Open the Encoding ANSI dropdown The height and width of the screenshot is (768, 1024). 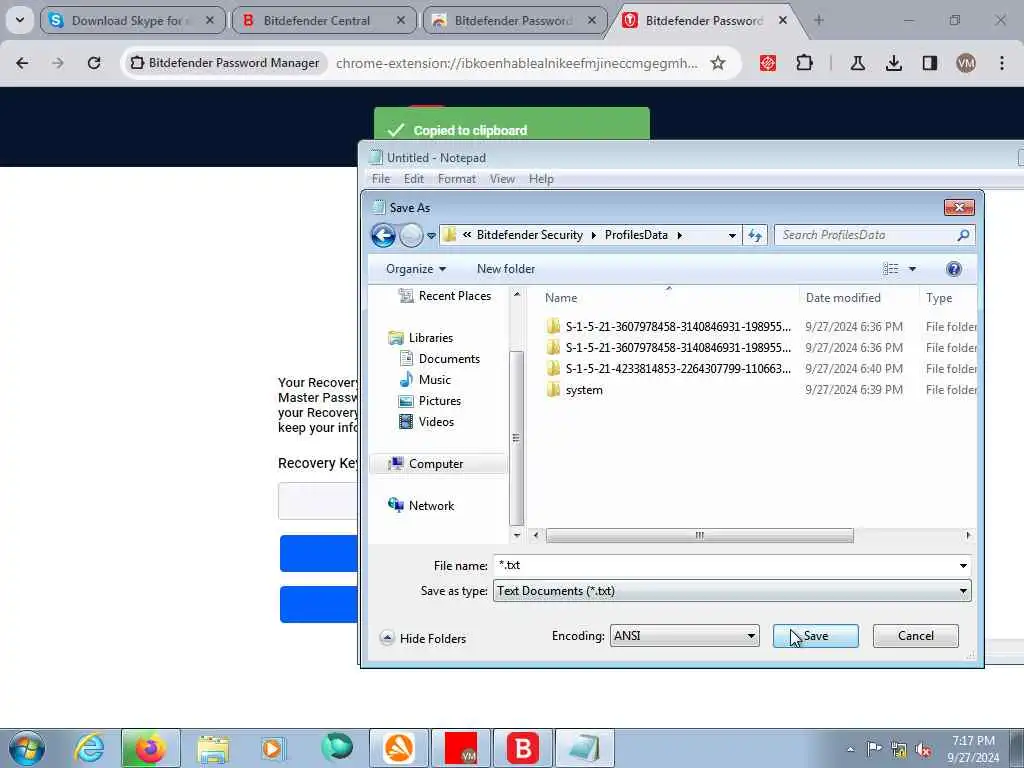684,635
